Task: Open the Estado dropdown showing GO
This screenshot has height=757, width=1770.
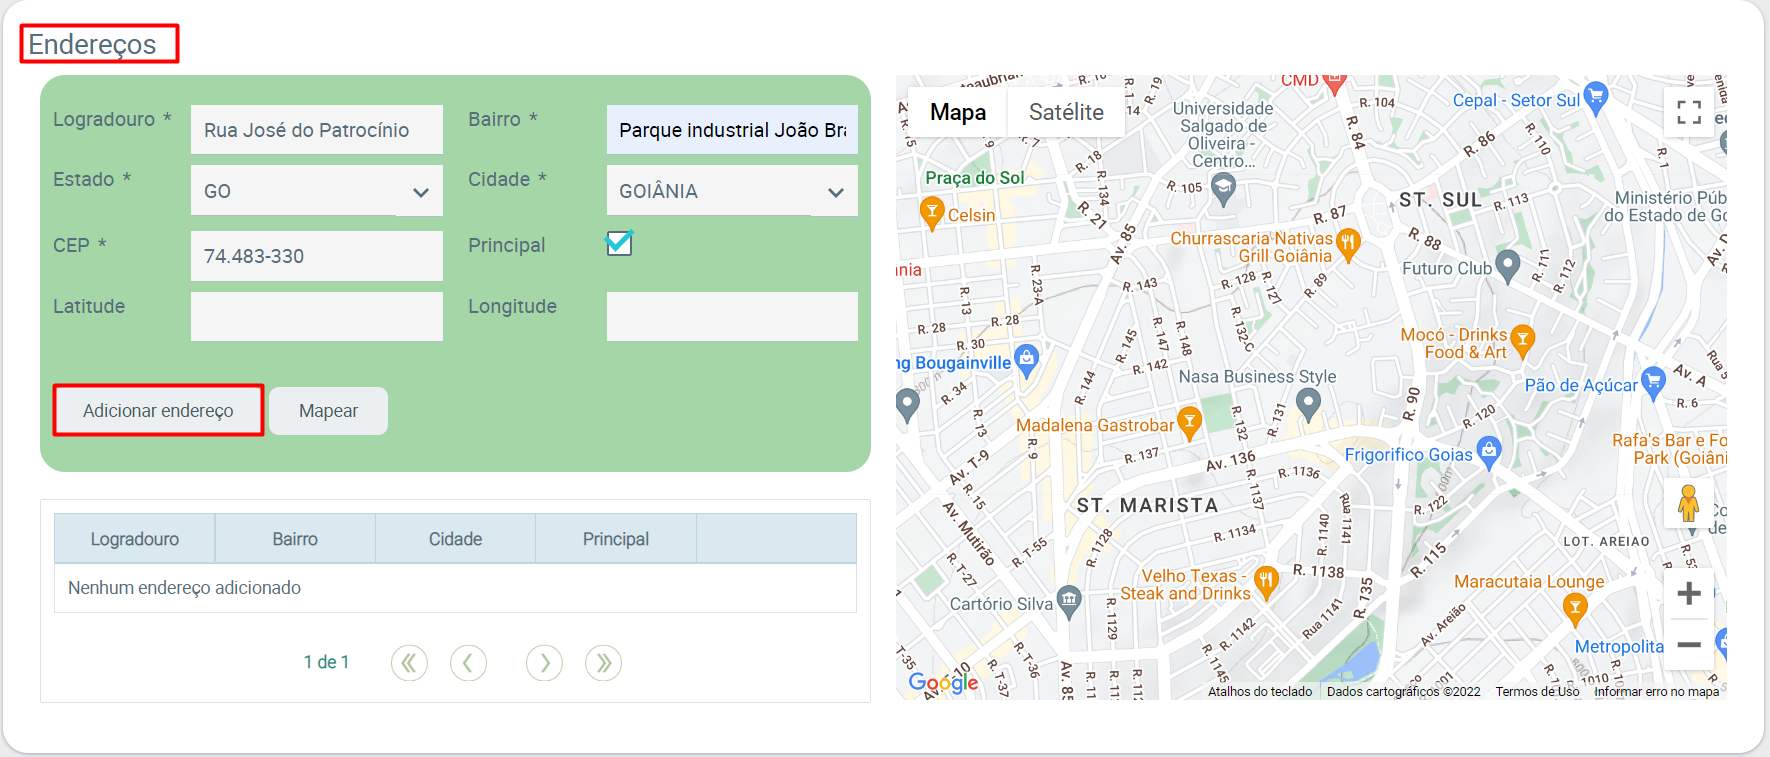Action: [x=317, y=191]
